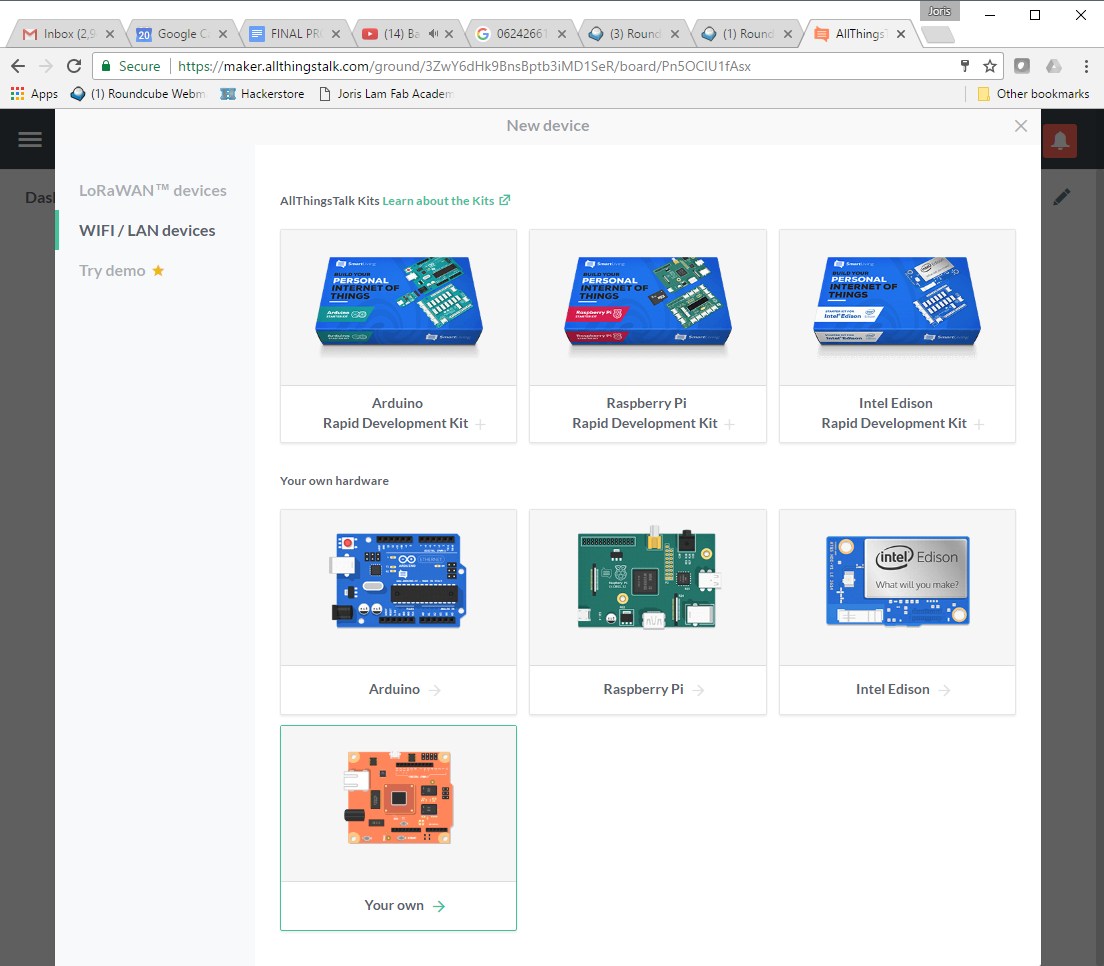1104x966 pixels.
Task: Click the Joris profile button
Action: [x=939, y=11]
